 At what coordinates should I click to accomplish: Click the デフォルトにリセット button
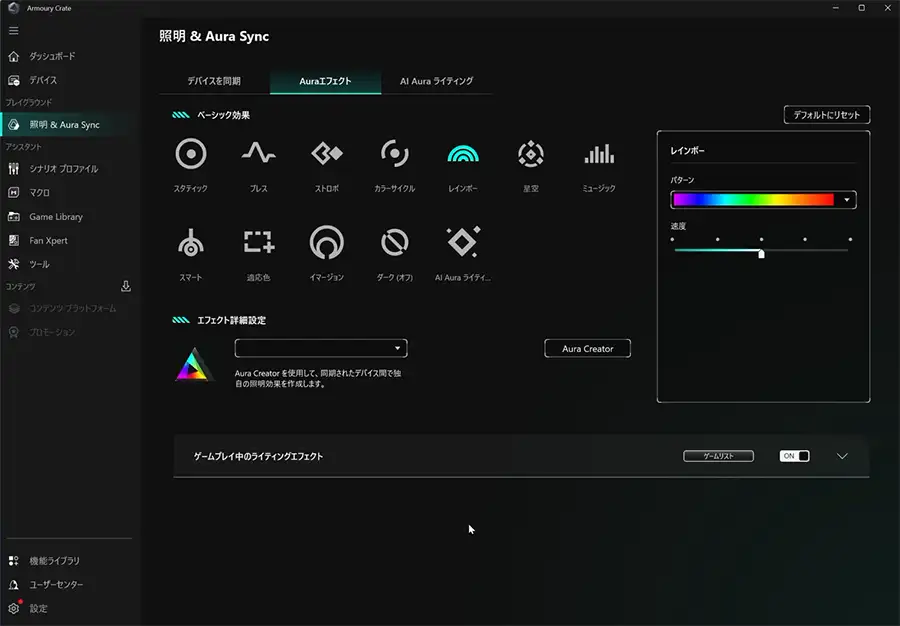click(827, 115)
